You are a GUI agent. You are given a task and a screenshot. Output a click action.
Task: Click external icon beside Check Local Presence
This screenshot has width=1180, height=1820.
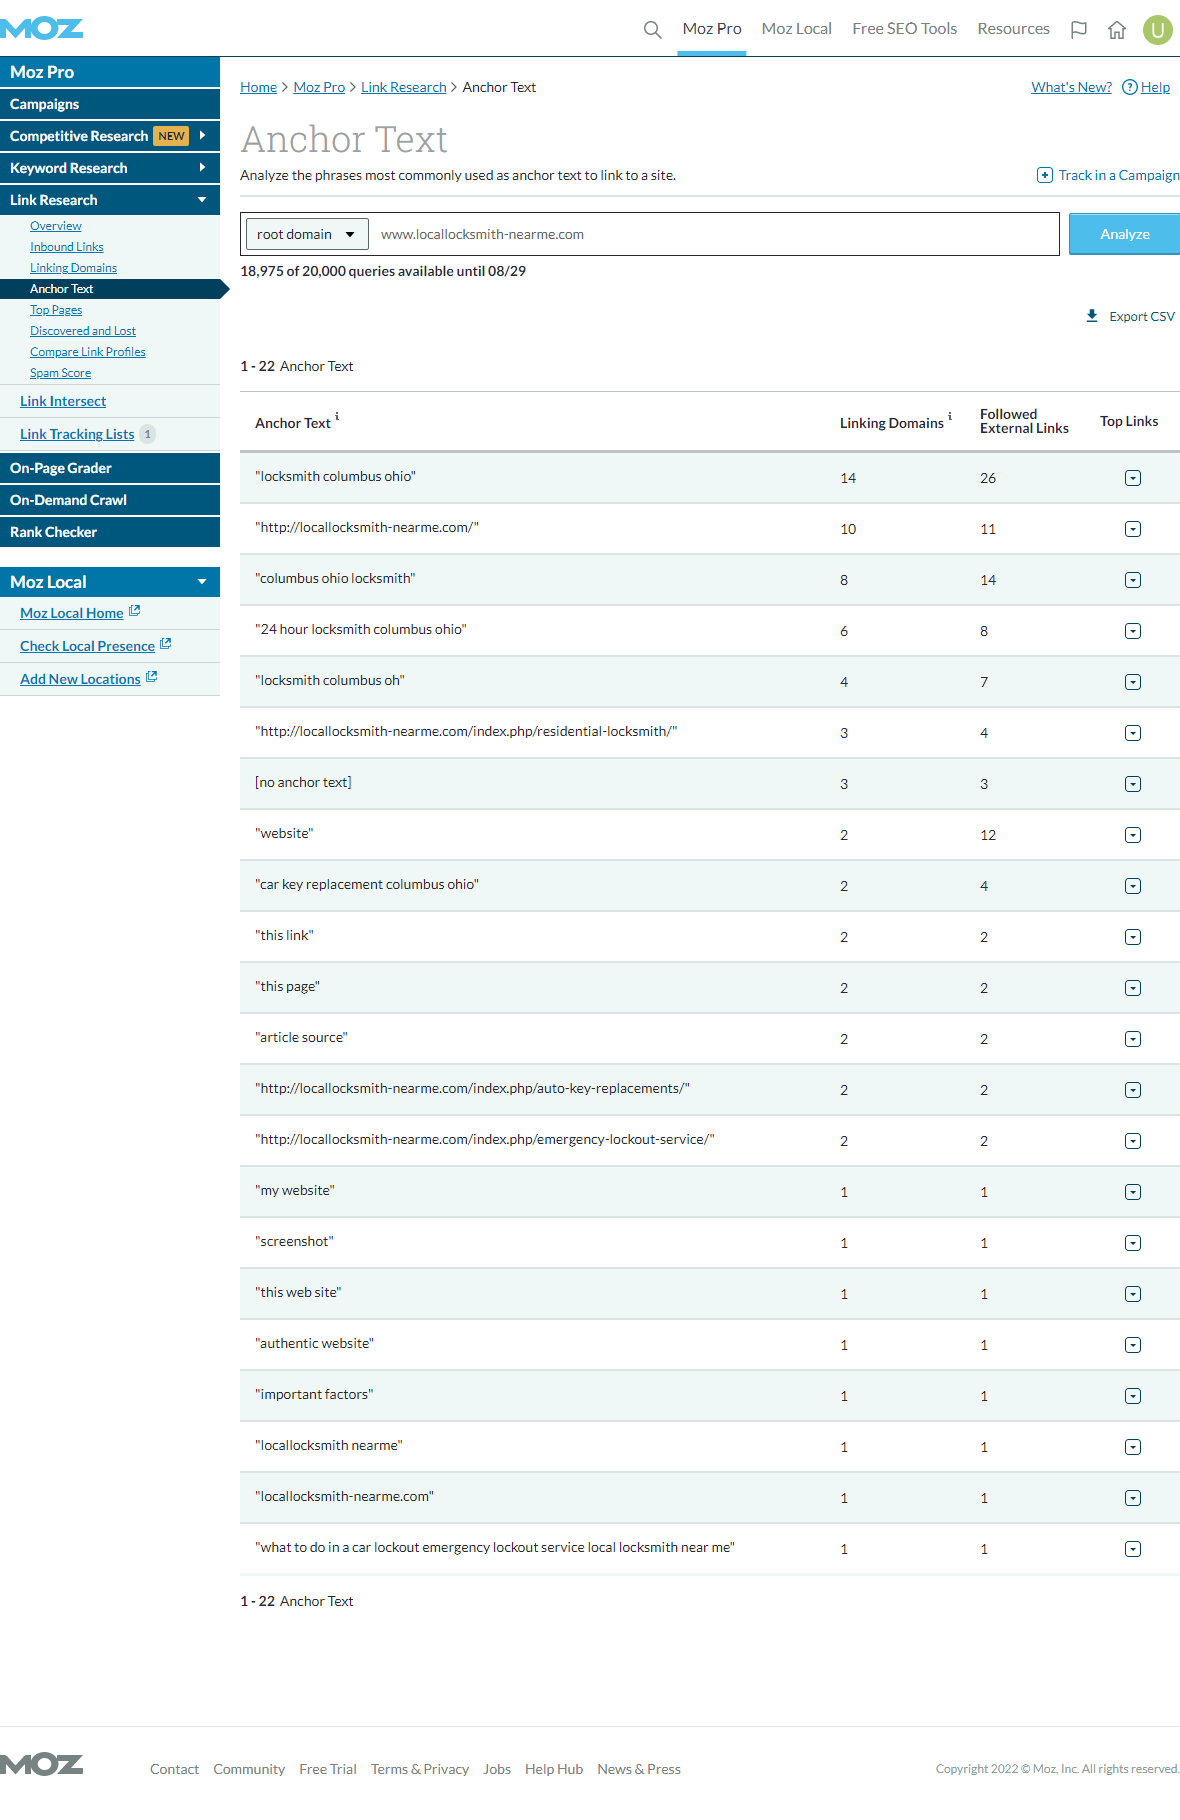pyautogui.click(x=166, y=644)
